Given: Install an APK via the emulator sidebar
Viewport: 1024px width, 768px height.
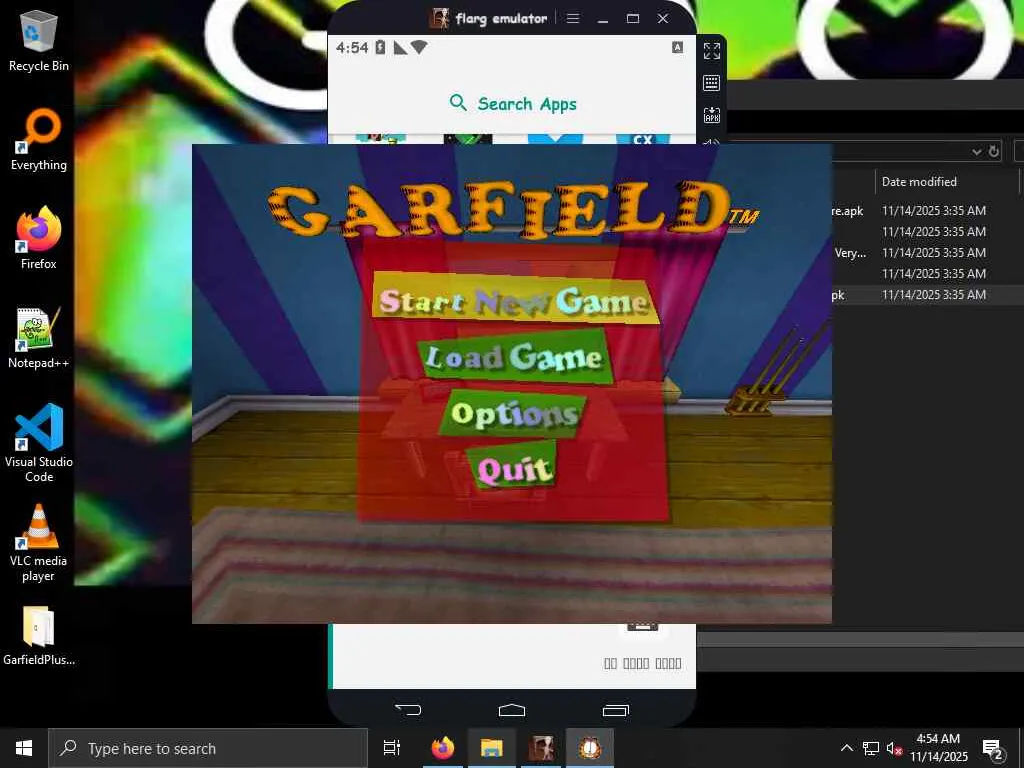Looking at the screenshot, I should click(712, 115).
